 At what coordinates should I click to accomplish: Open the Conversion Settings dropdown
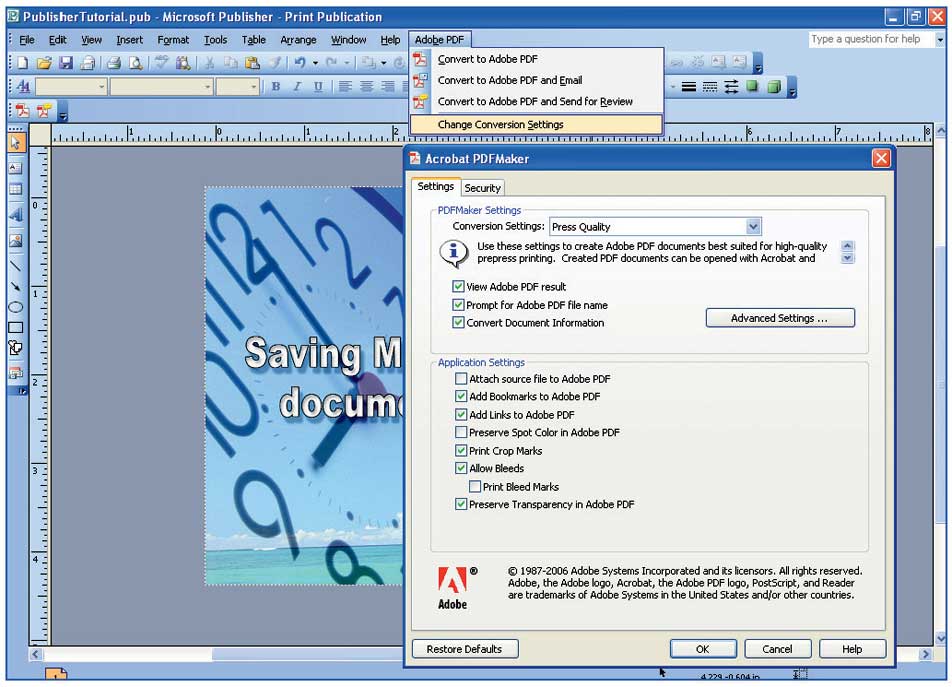coord(753,226)
